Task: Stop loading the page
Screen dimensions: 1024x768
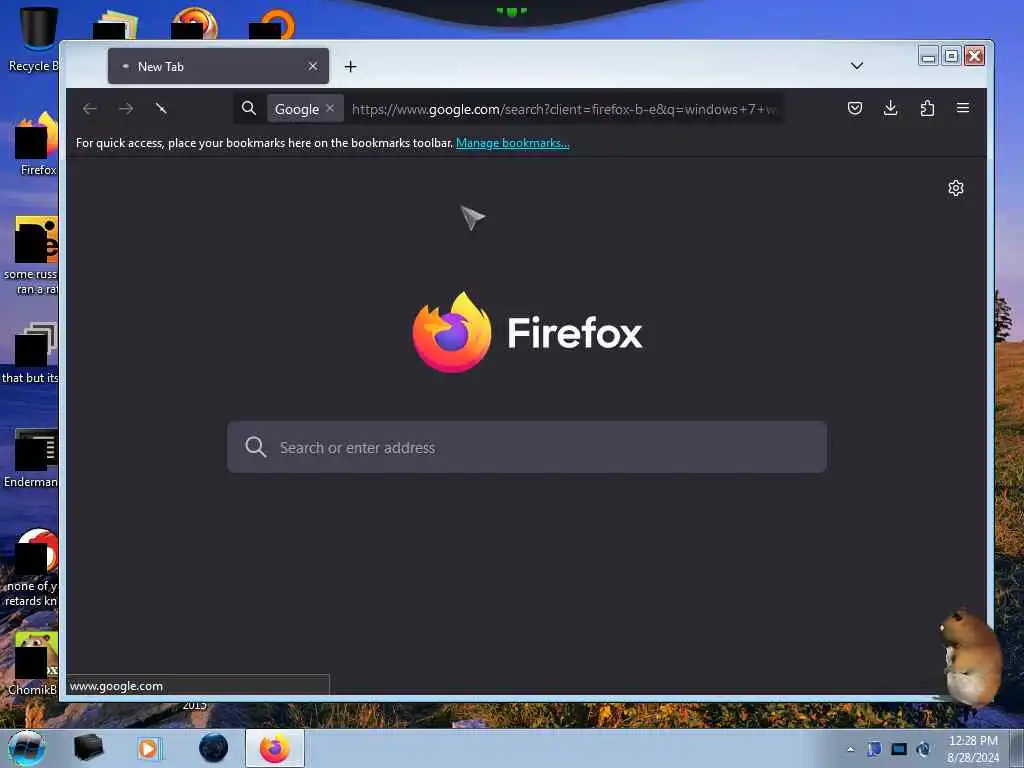Action: click(161, 108)
